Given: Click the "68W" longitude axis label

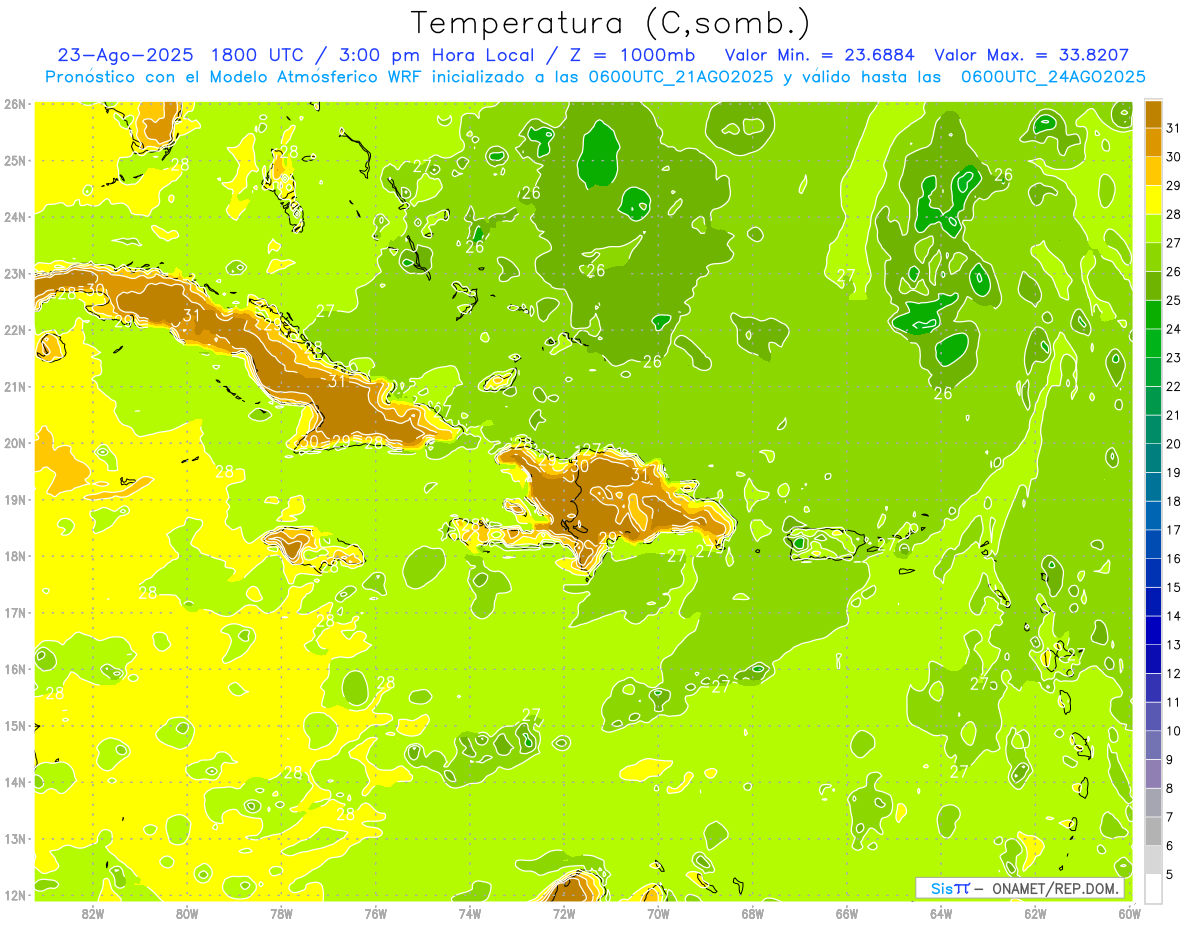Looking at the screenshot, I should coord(753,913).
